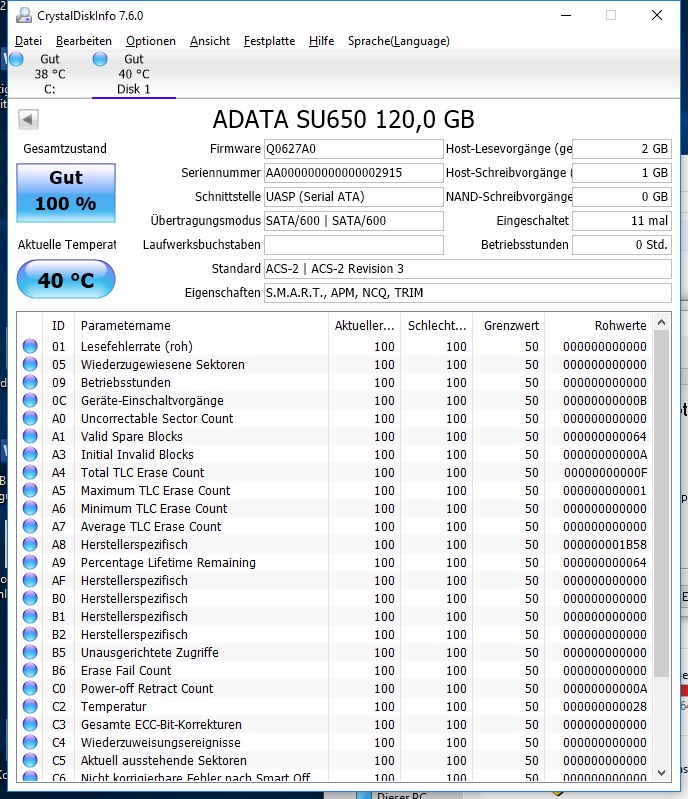Click the Schlecht... column header
Image resolution: width=688 pixels, height=799 pixels.
[x=437, y=326]
